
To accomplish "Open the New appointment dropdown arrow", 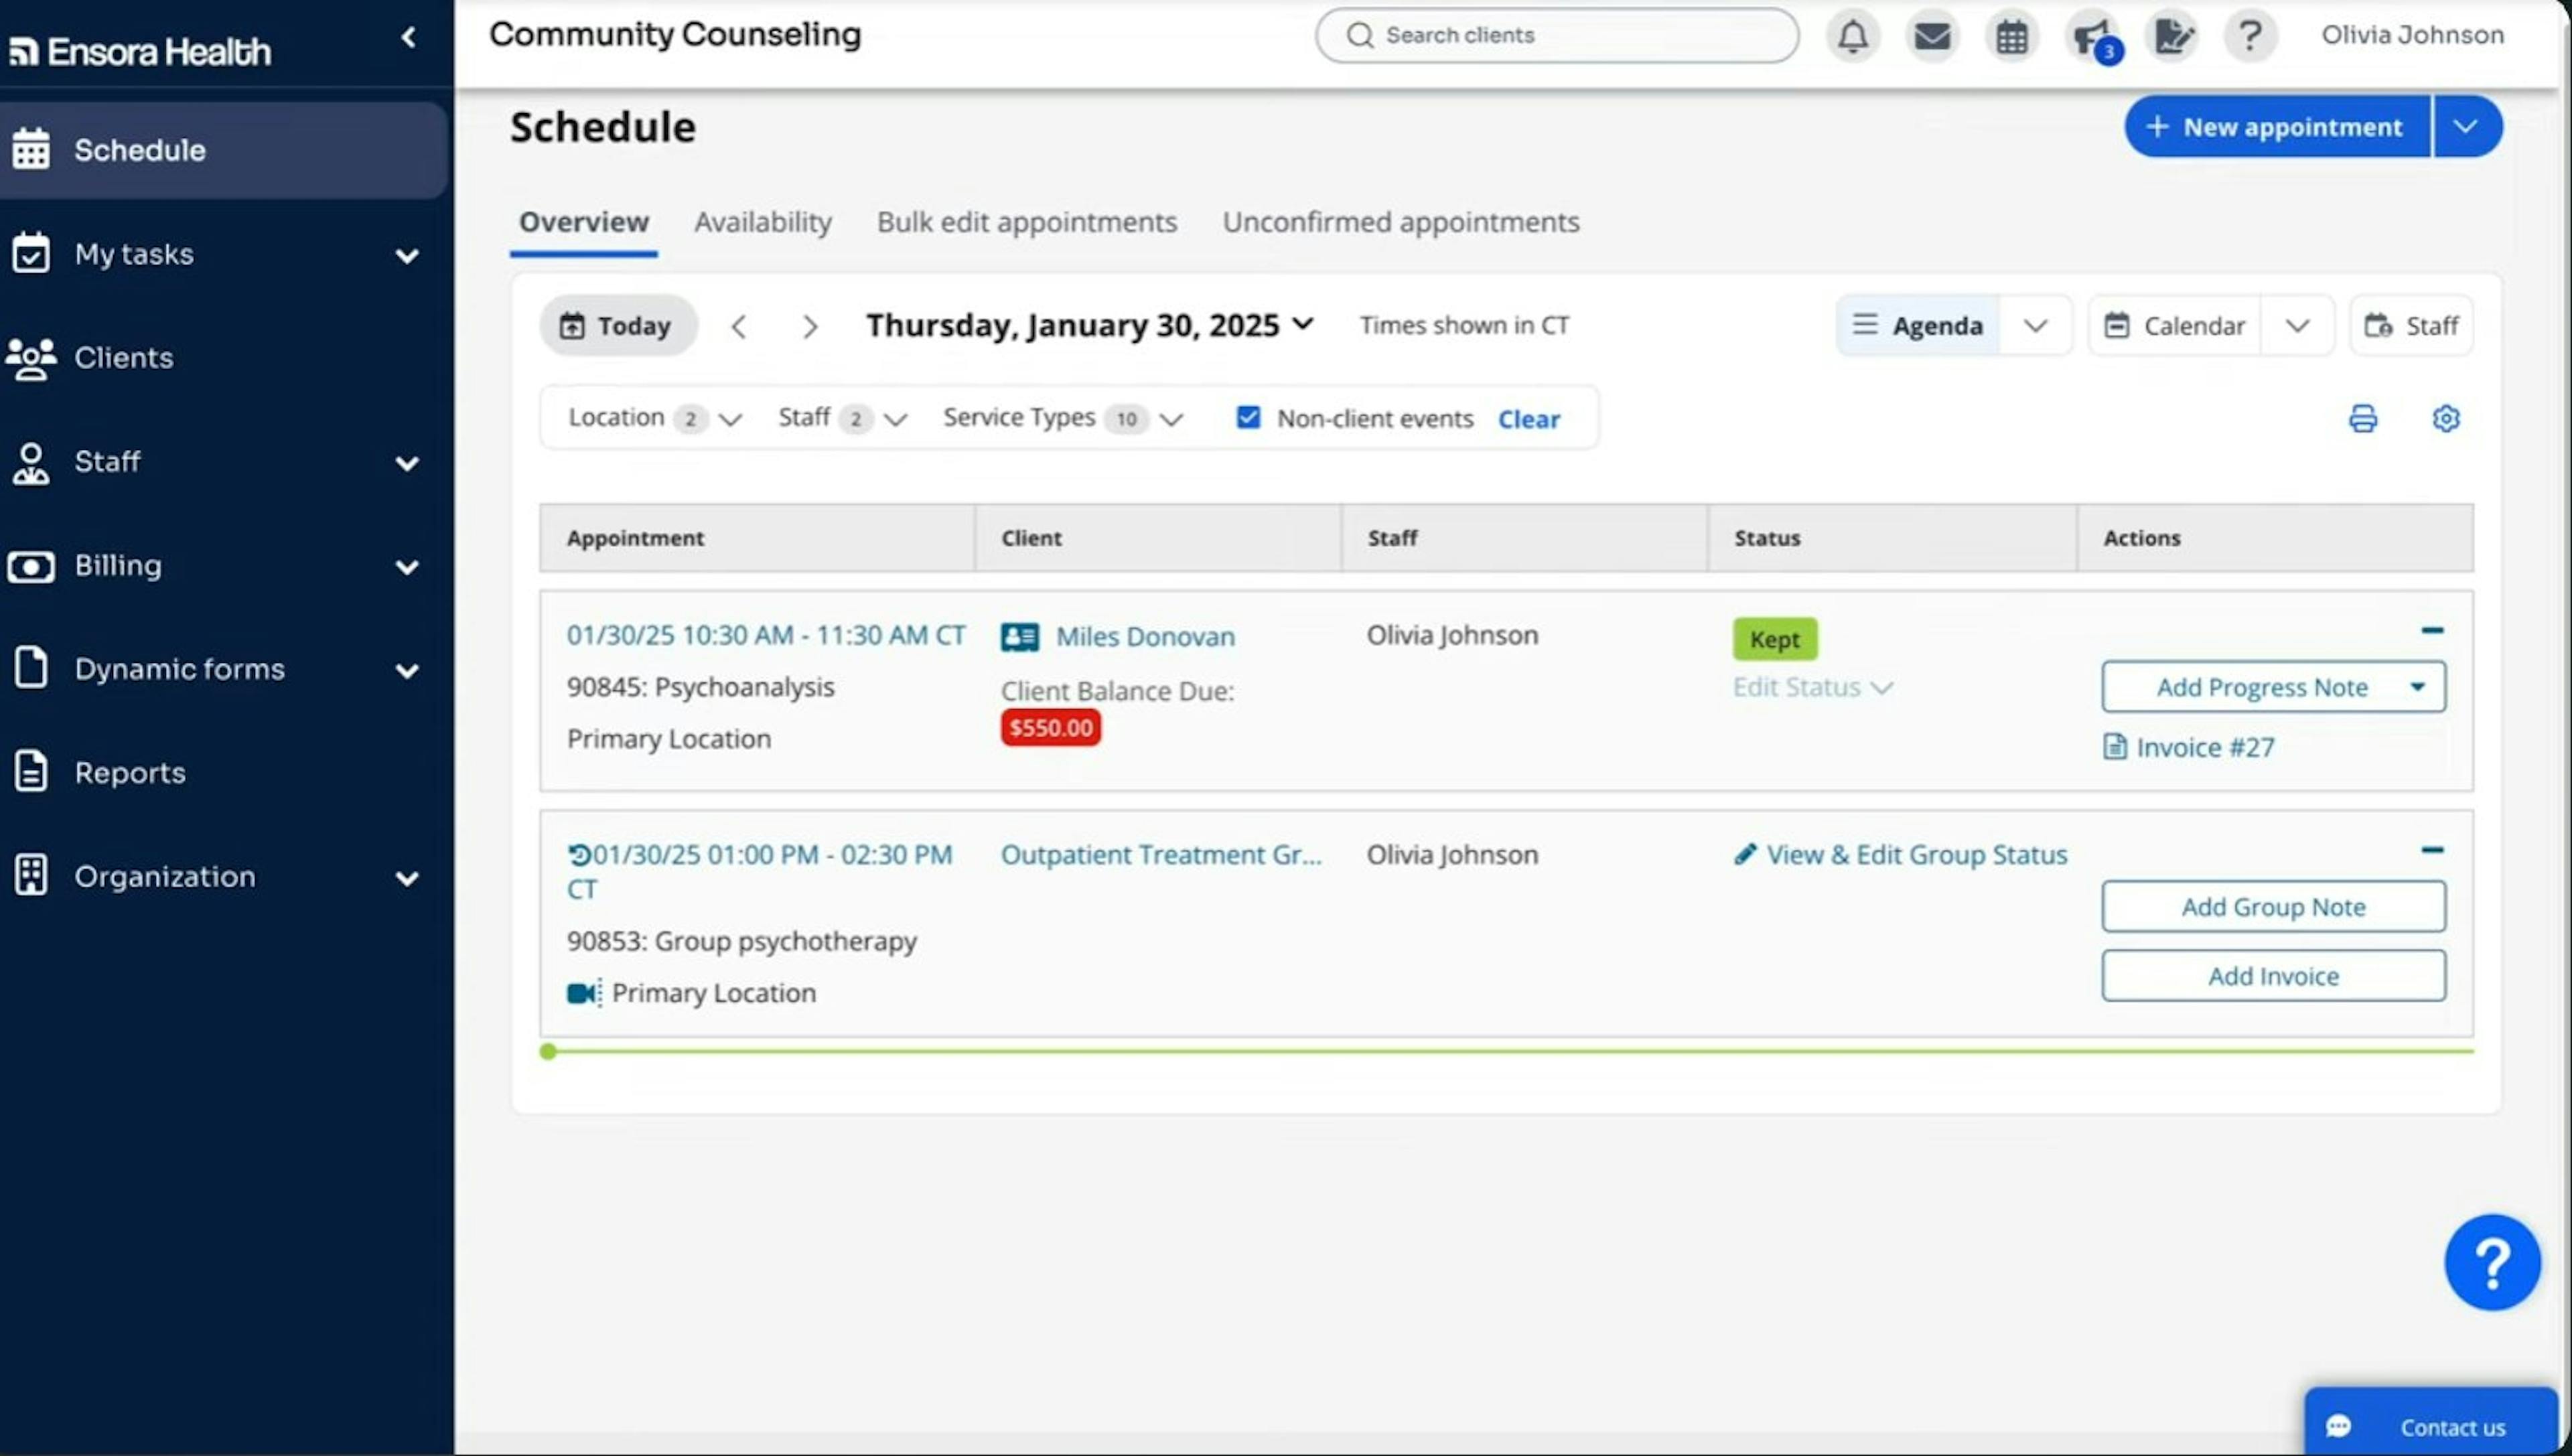I will click(x=2466, y=127).
